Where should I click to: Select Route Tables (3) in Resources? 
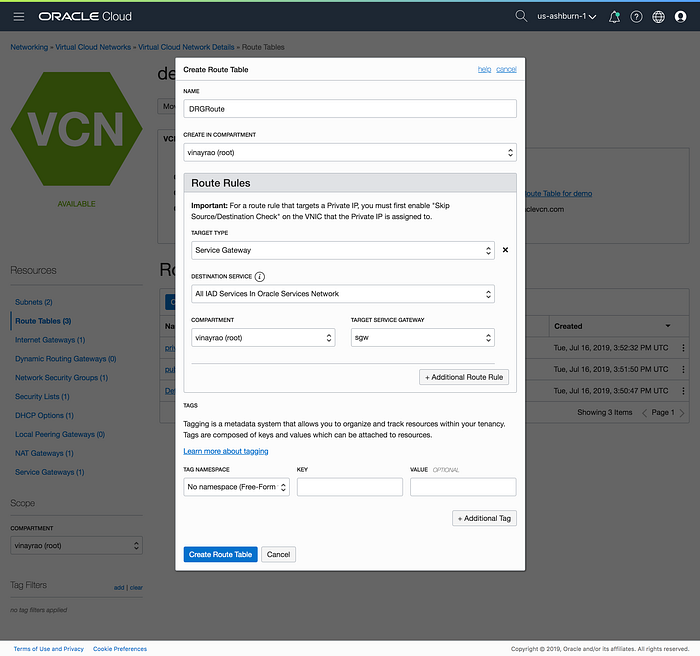[43, 321]
